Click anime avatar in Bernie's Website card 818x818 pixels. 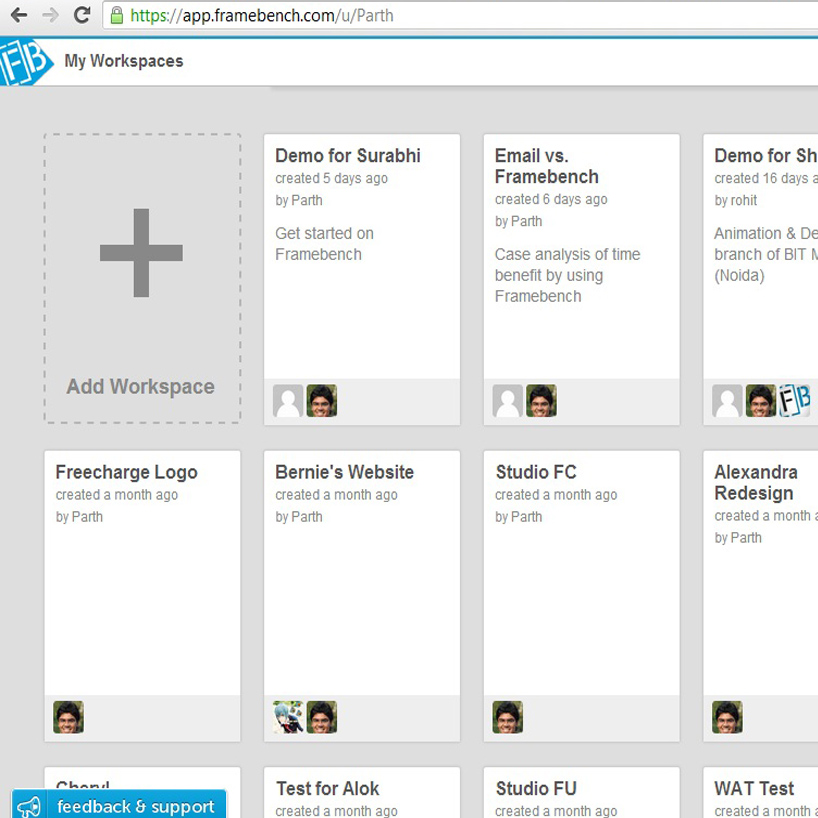[x=288, y=717]
